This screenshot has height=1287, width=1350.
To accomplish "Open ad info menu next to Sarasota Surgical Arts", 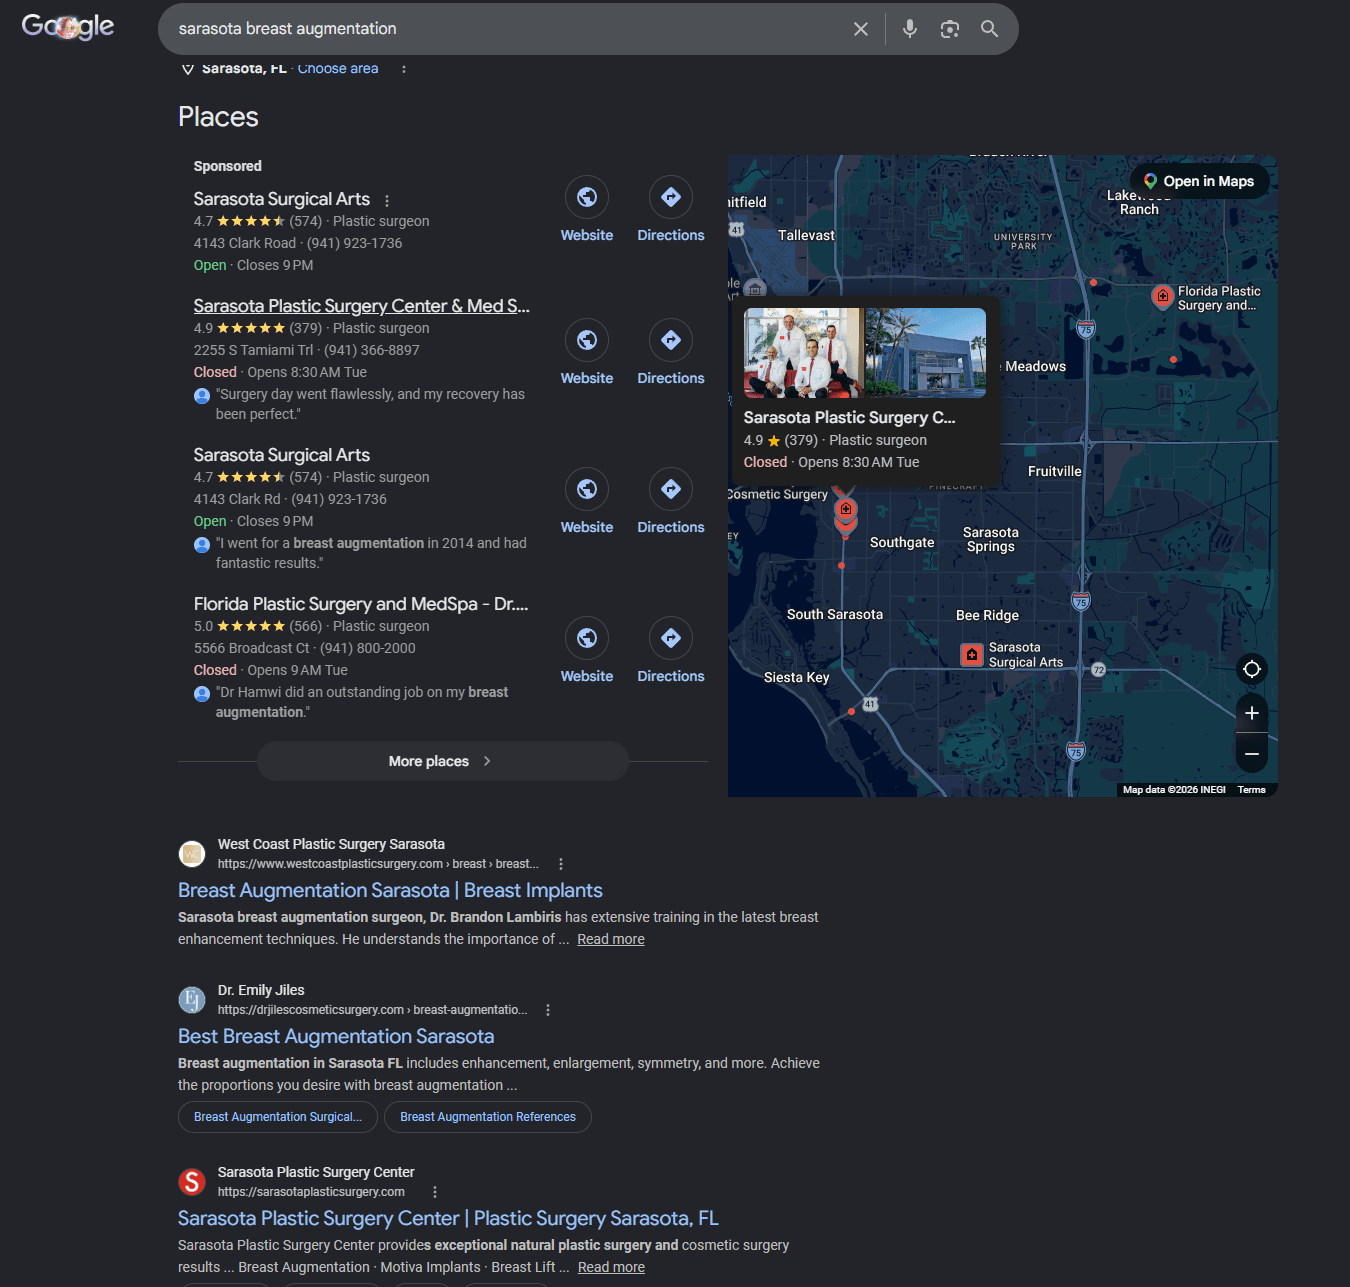I will point(387,200).
